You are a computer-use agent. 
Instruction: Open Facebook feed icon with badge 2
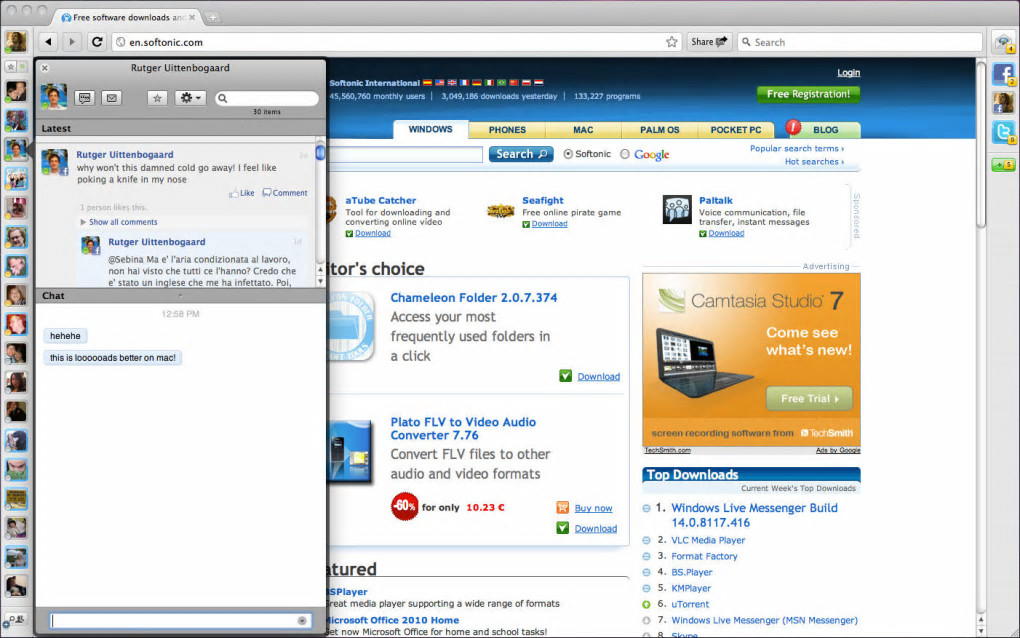(1004, 74)
